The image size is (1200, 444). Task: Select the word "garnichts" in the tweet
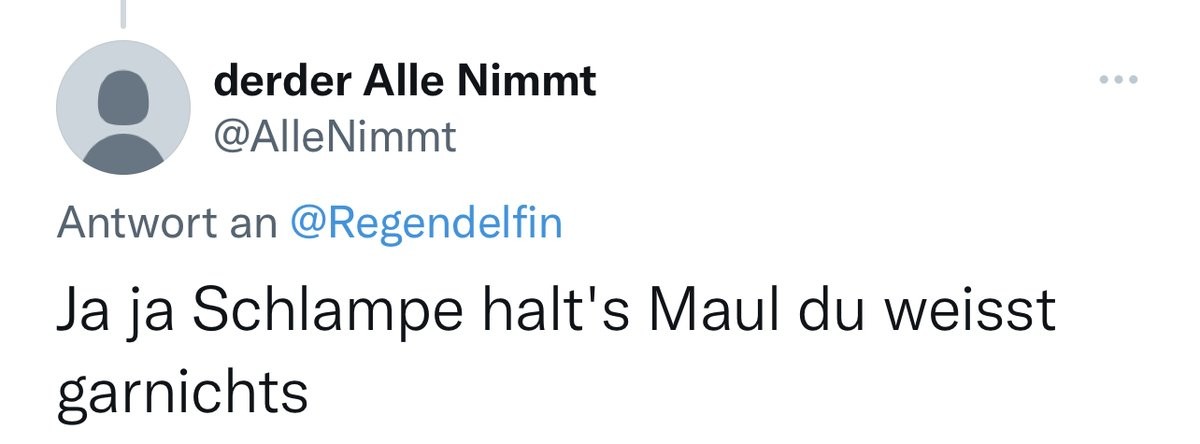click(x=181, y=393)
